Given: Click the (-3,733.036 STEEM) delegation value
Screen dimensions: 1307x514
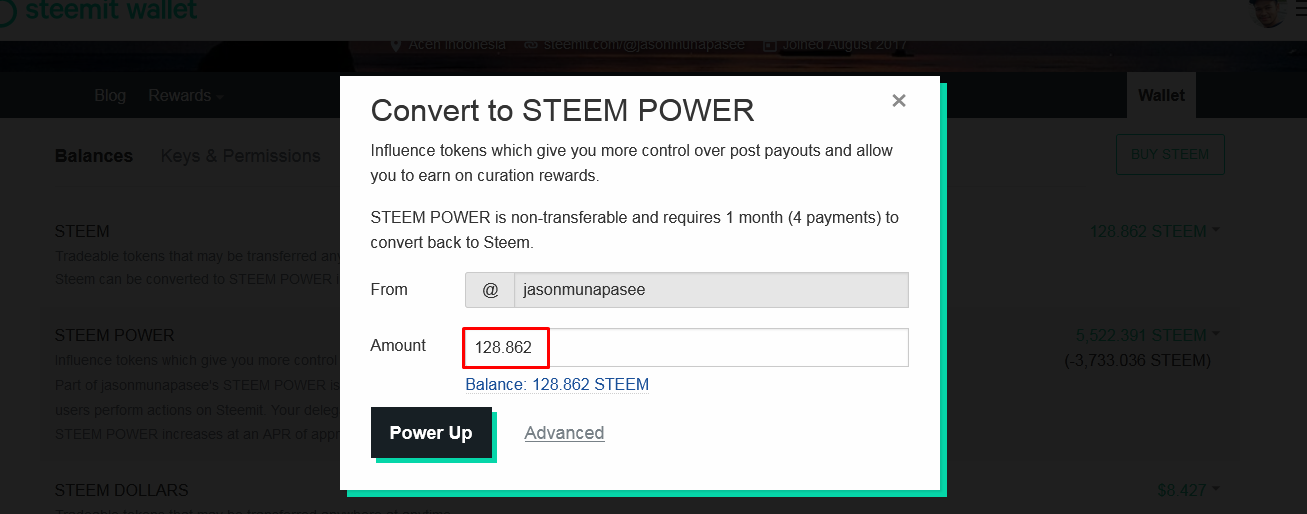Looking at the screenshot, I should [x=1137, y=360].
